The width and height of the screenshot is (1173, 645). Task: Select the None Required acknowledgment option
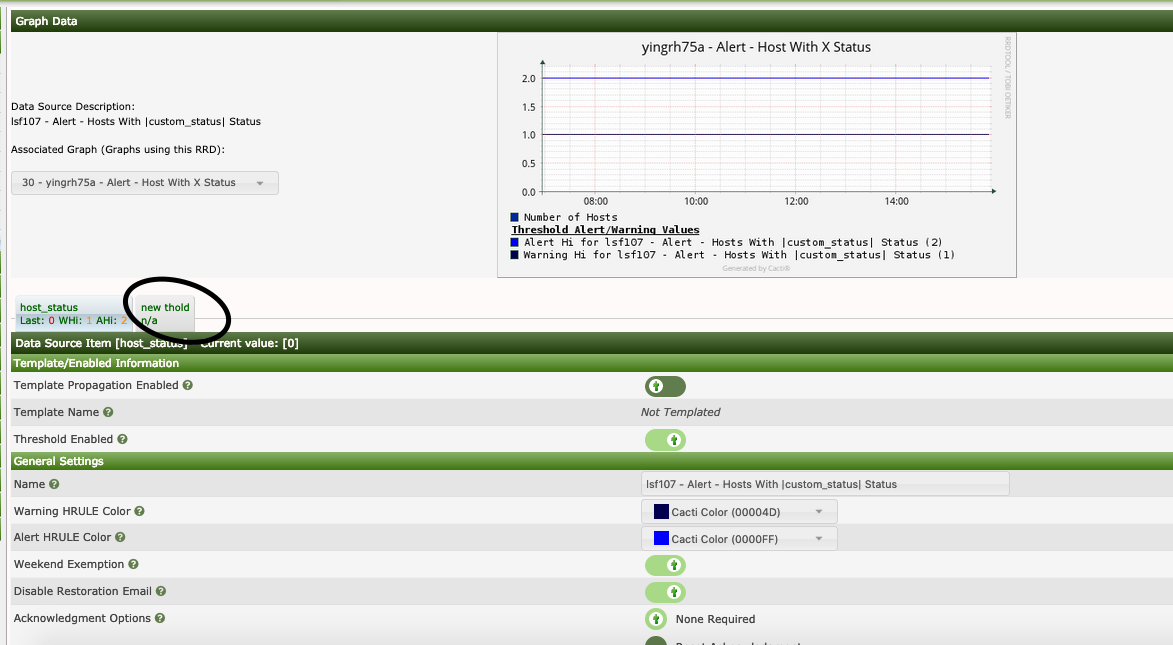(656, 618)
